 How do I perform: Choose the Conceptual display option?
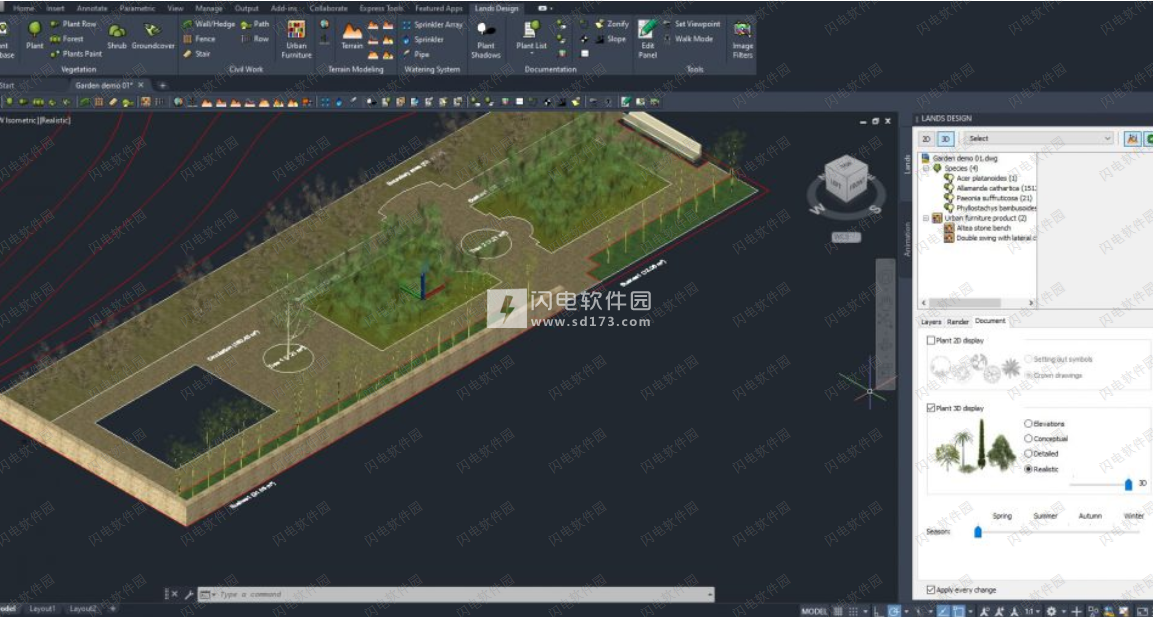pos(1028,438)
